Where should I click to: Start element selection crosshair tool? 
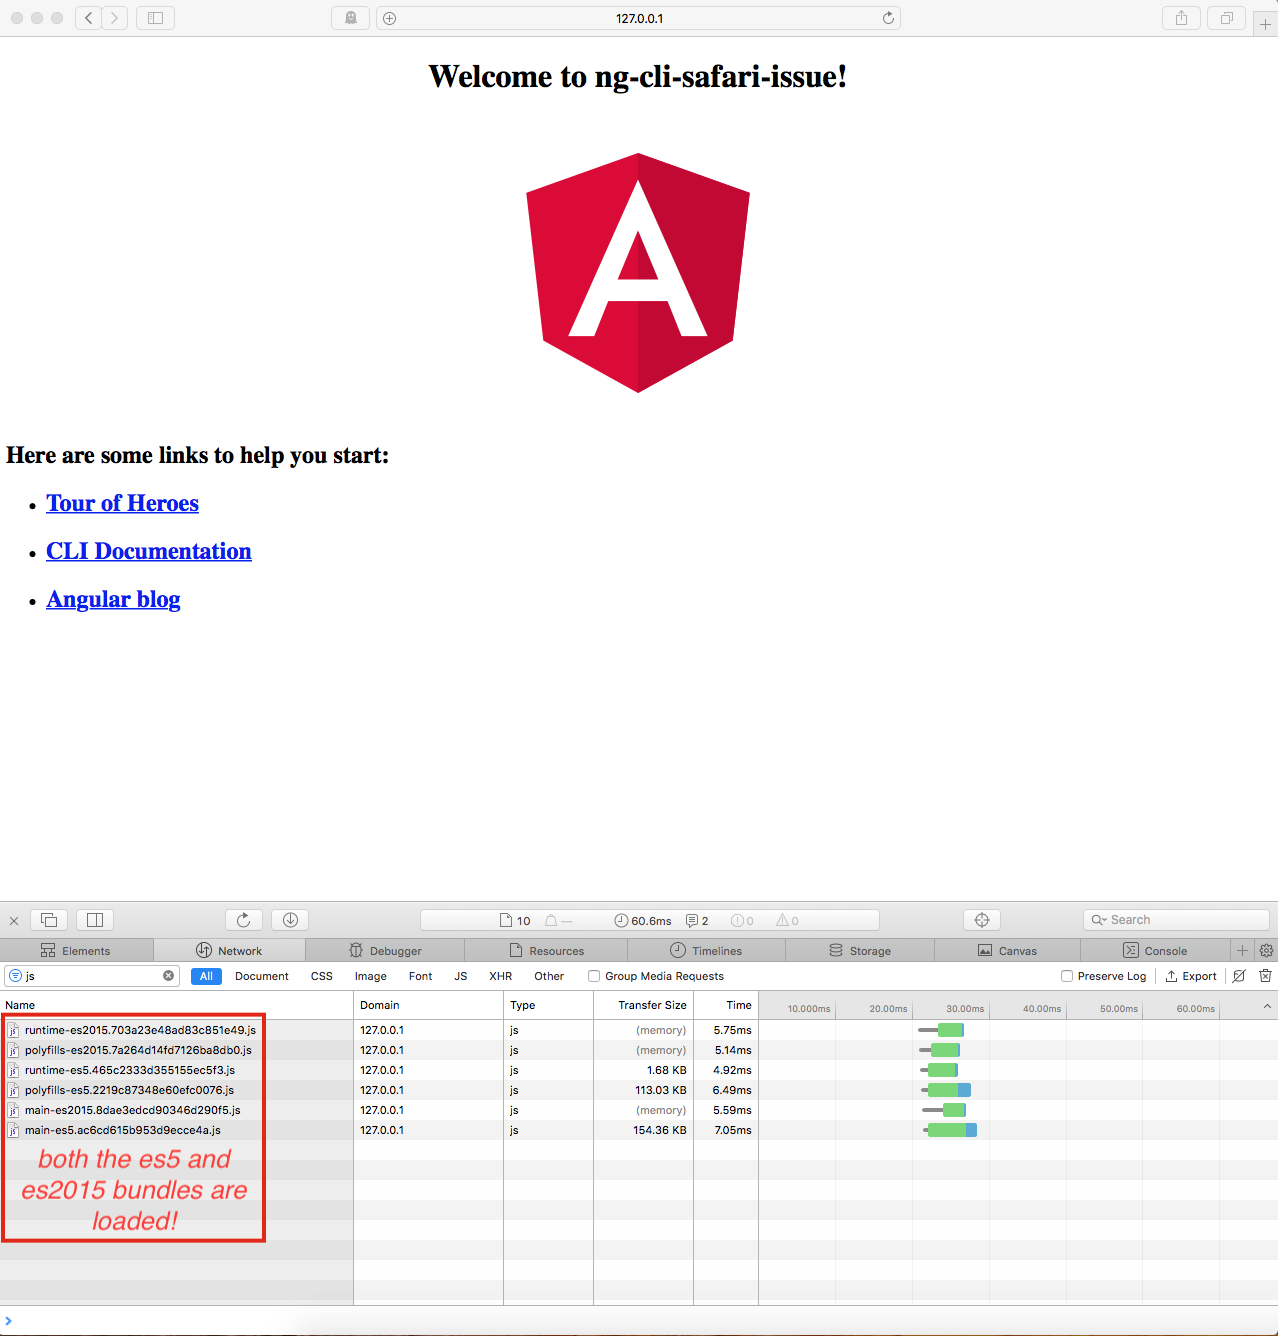point(982,920)
